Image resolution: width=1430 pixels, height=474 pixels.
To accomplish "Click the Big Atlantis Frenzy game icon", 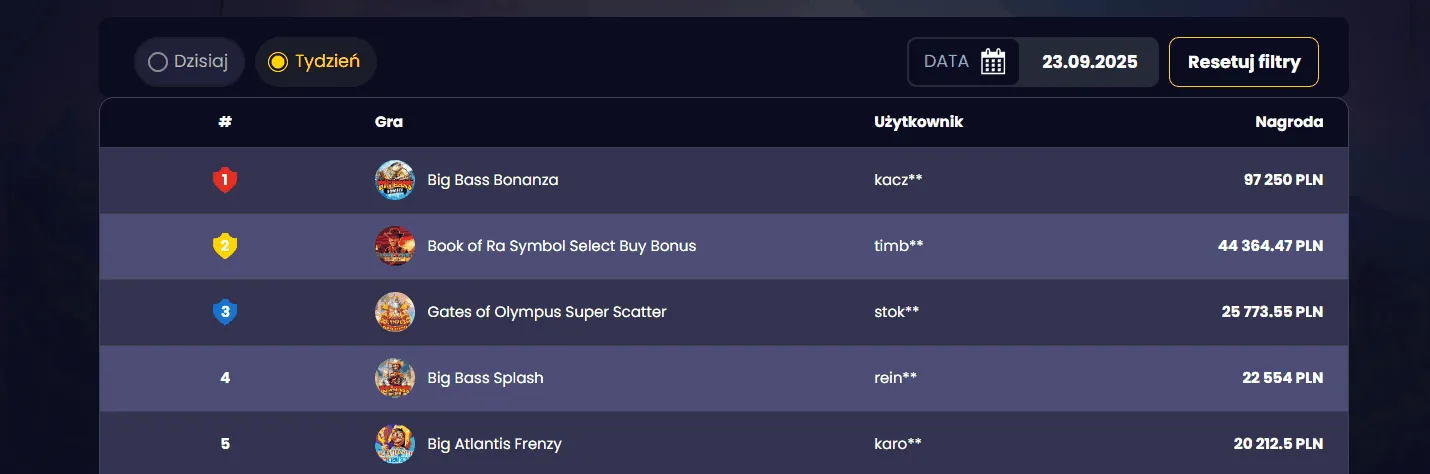I will tap(394, 444).
